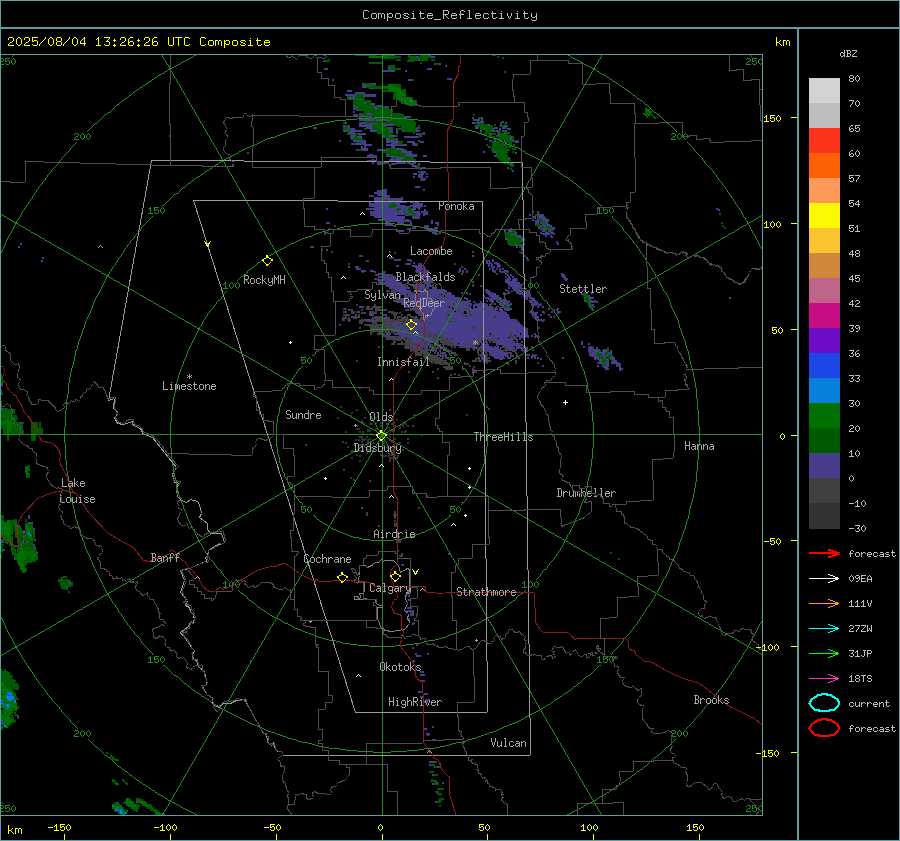Click the Limestone label
The width and height of the screenshot is (900, 841).
tap(189, 386)
